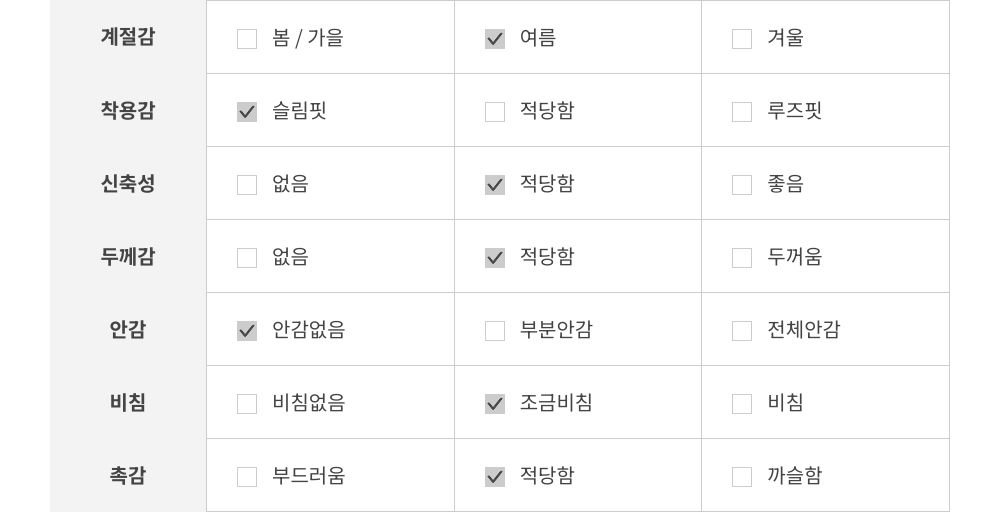The height and width of the screenshot is (512, 1000).
Task: Uncheck the 안감없음 lining checkbox
Action: pyautogui.click(x=247, y=331)
